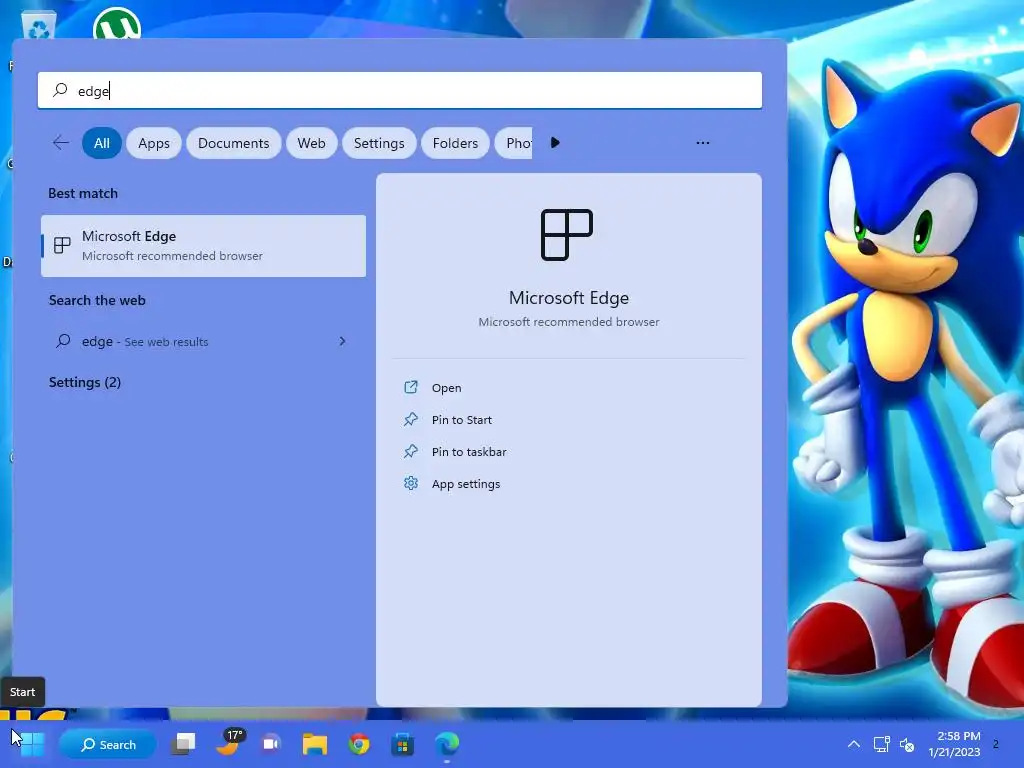Click the web search magnifier icon
Viewport: 1024px width, 768px height.
click(x=63, y=340)
